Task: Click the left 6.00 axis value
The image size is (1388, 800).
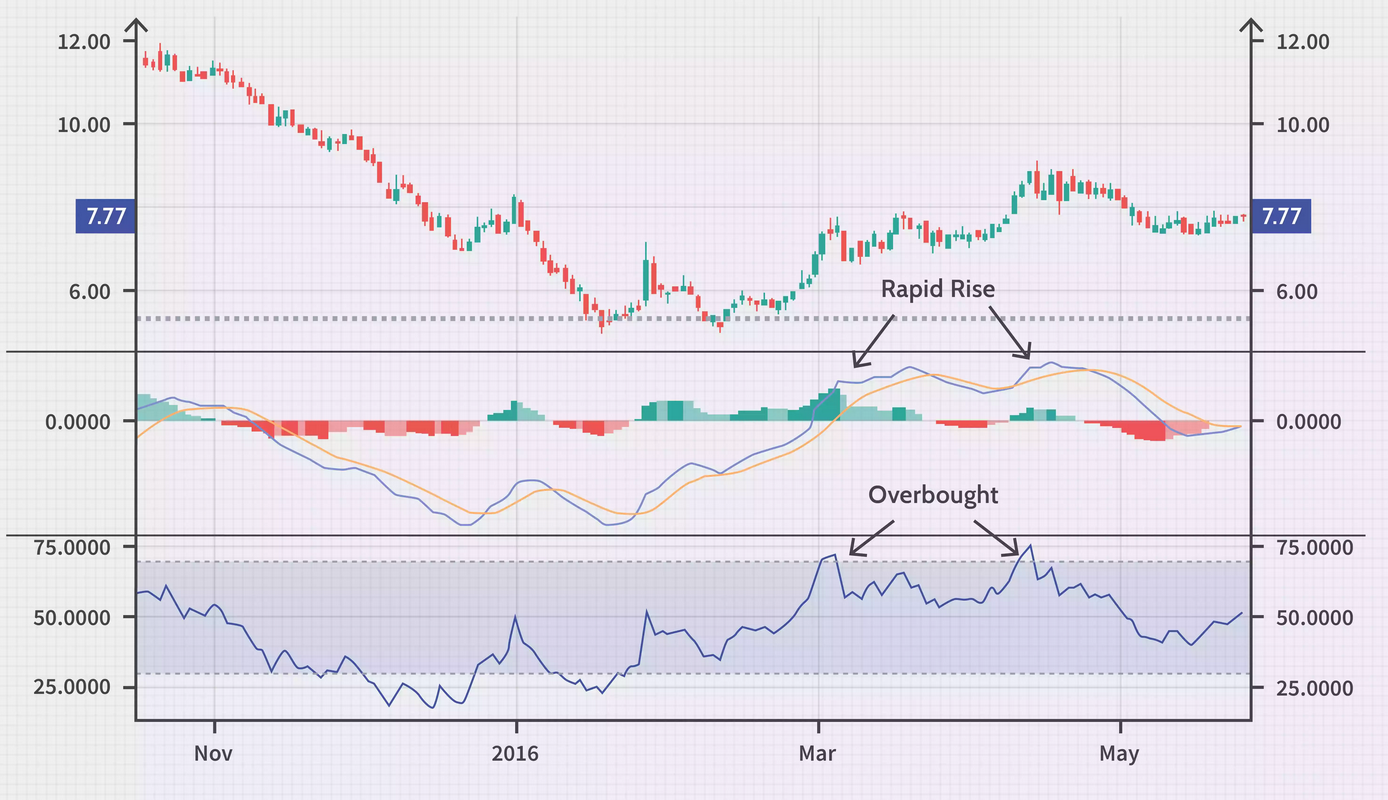Action: click(x=90, y=292)
